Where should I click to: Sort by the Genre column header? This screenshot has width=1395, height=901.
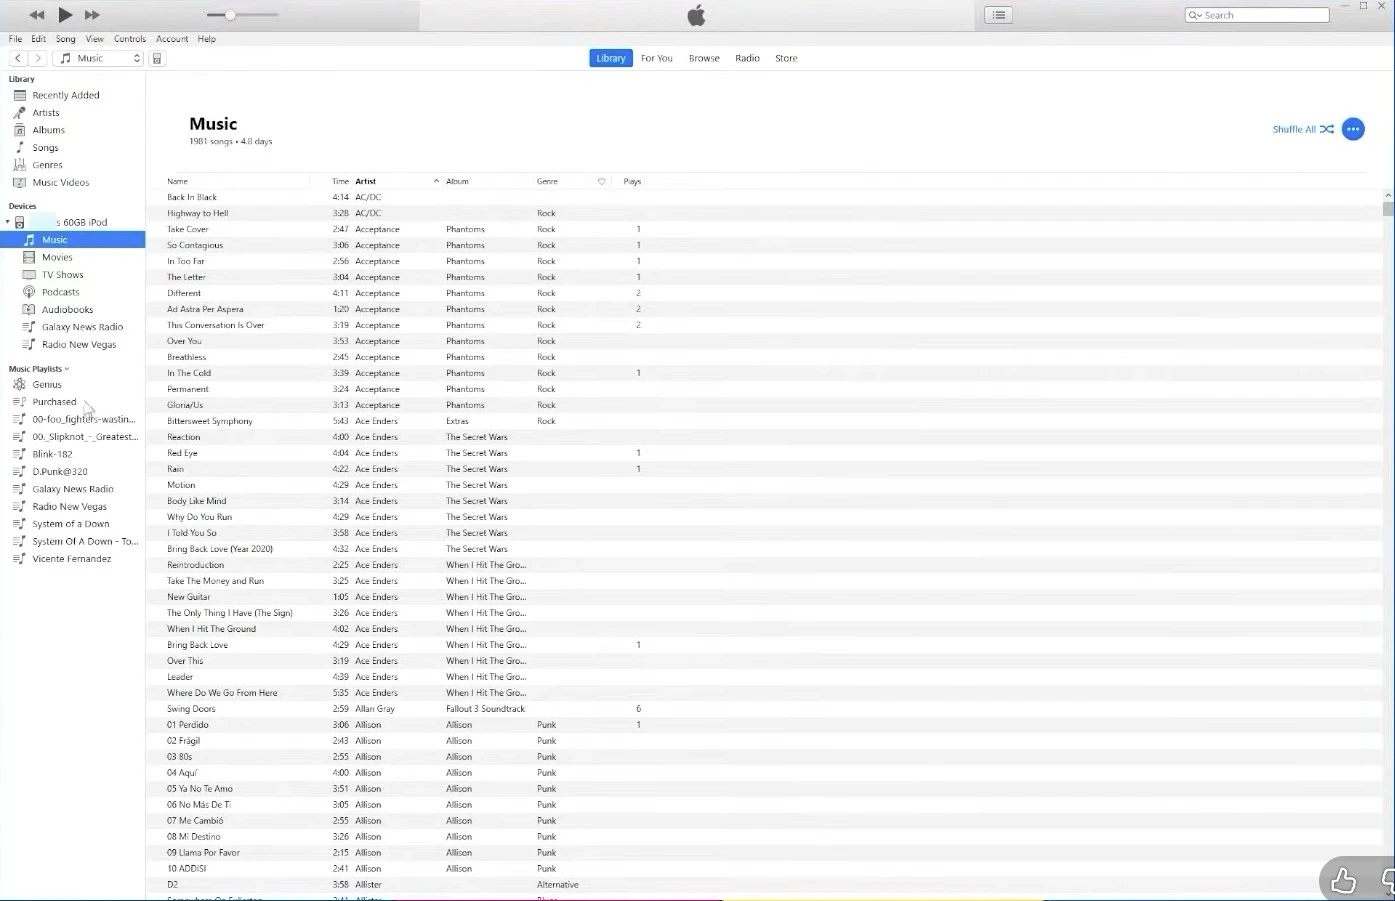point(547,182)
